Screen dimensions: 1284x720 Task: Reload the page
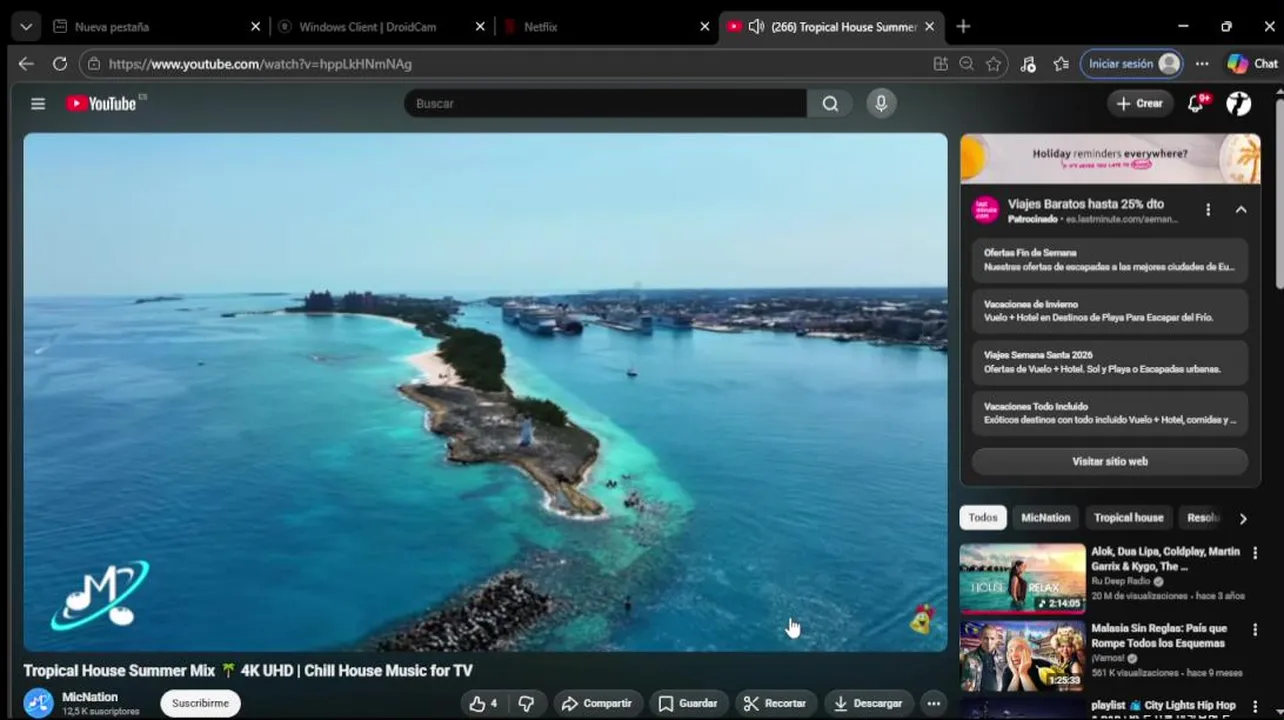pyautogui.click(x=60, y=64)
